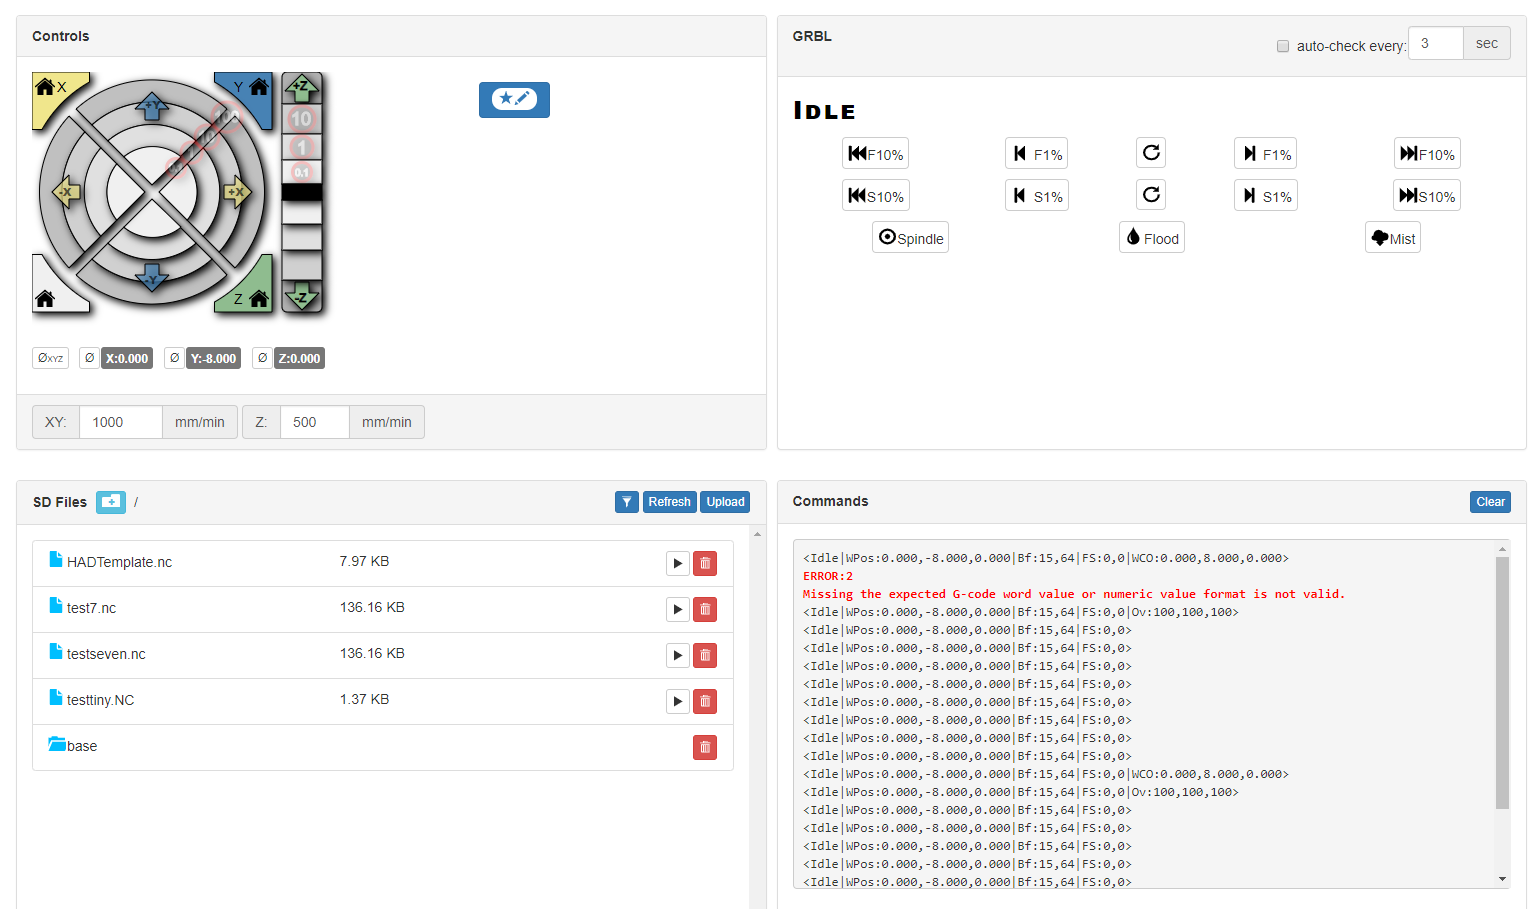Toggle the Flood coolant button
1540x909 pixels.
point(1152,238)
